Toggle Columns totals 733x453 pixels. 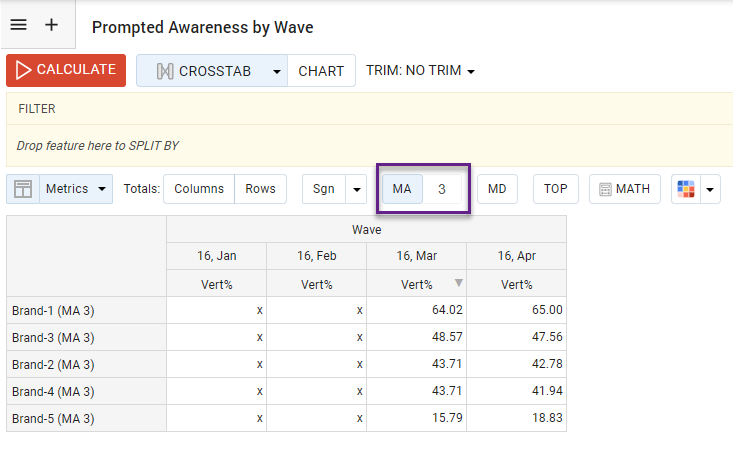click(x=199, y=189)
